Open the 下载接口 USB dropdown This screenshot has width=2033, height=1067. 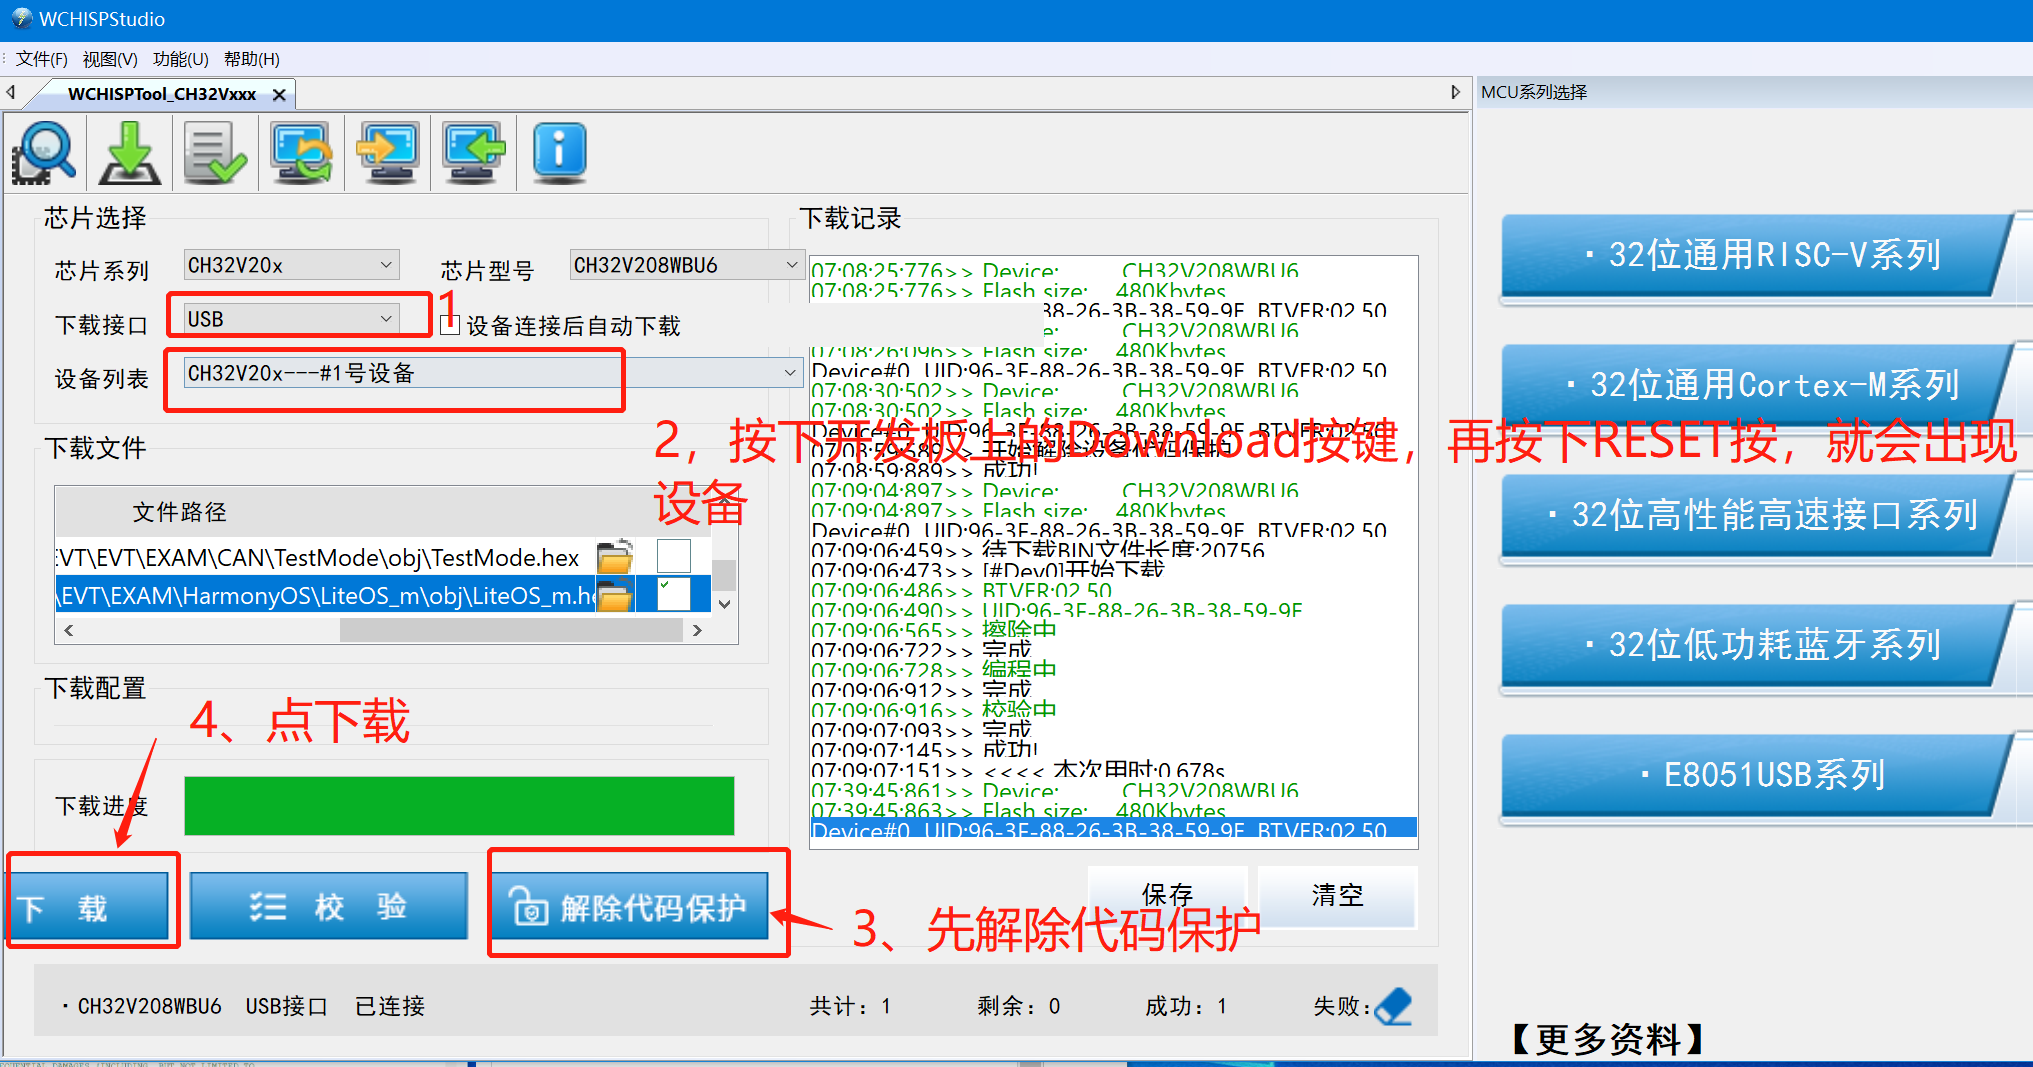pyautogui.click(x=291, y=319)
